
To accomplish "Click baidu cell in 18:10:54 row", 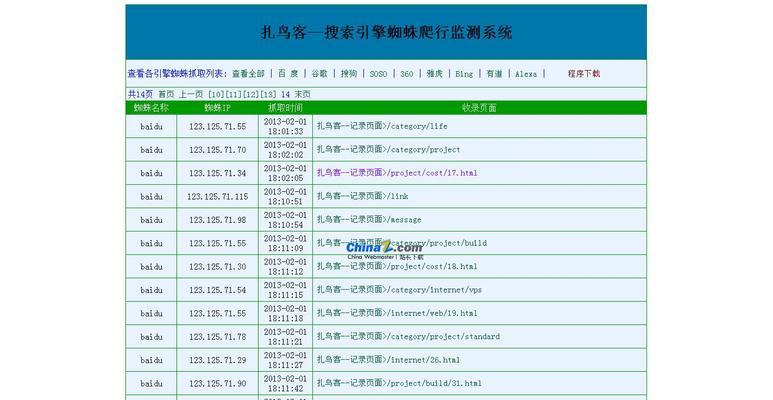I will 151,220.
